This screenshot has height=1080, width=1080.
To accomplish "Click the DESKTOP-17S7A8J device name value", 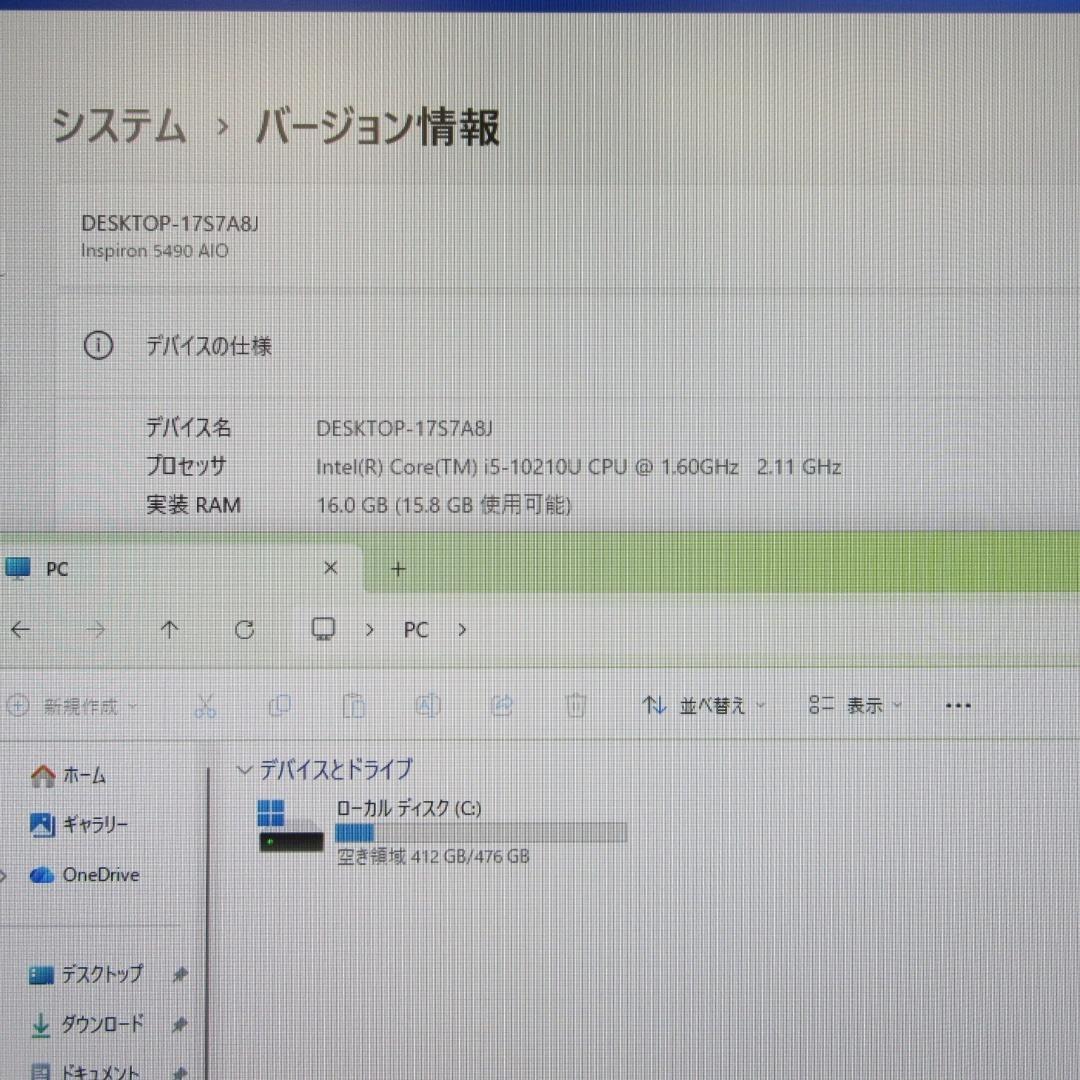I will (404, 428).
